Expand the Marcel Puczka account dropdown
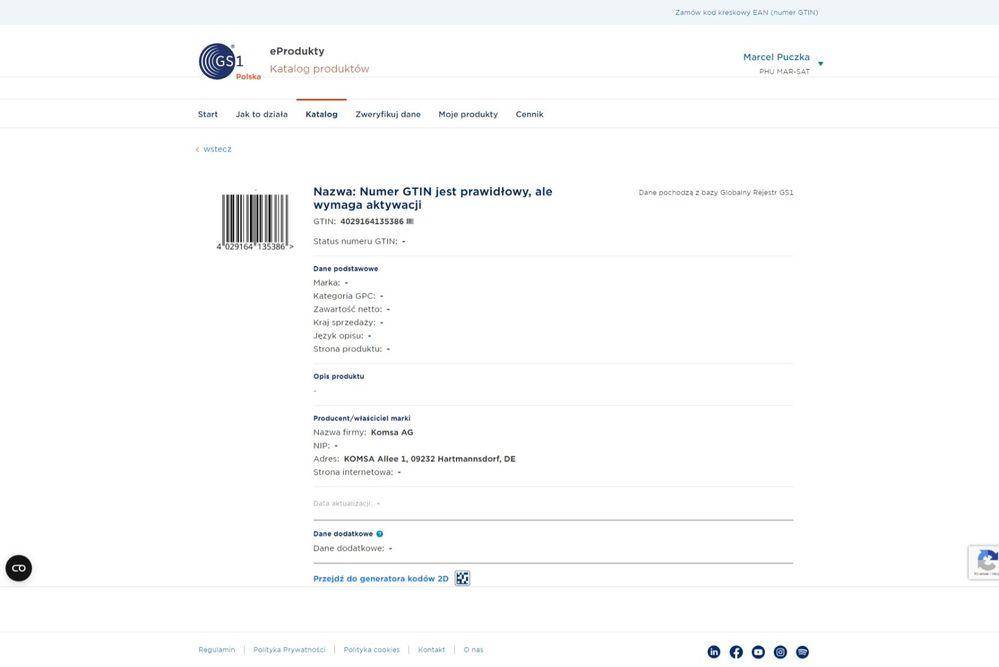 821,63
